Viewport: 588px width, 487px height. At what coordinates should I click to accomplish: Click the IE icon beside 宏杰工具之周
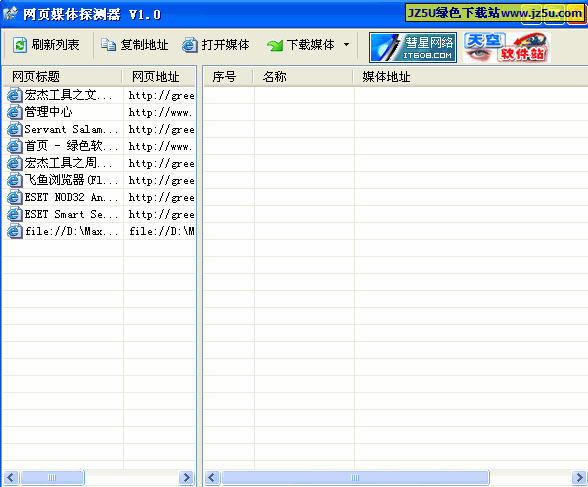15,163
